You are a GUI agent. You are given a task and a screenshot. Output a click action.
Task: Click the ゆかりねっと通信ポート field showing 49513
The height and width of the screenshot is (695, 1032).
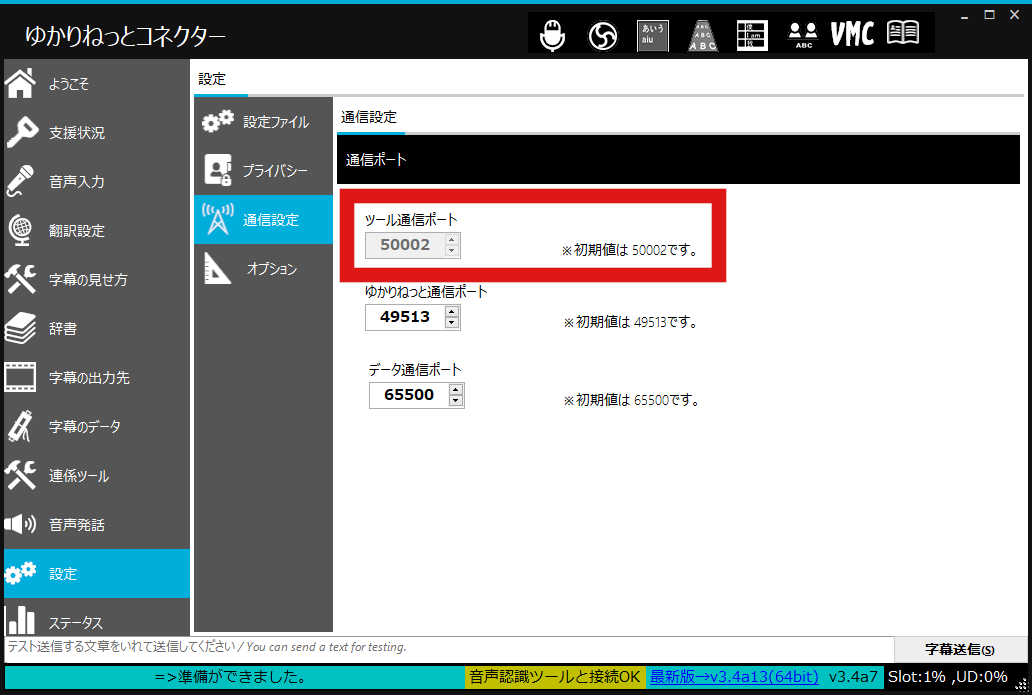405,317
